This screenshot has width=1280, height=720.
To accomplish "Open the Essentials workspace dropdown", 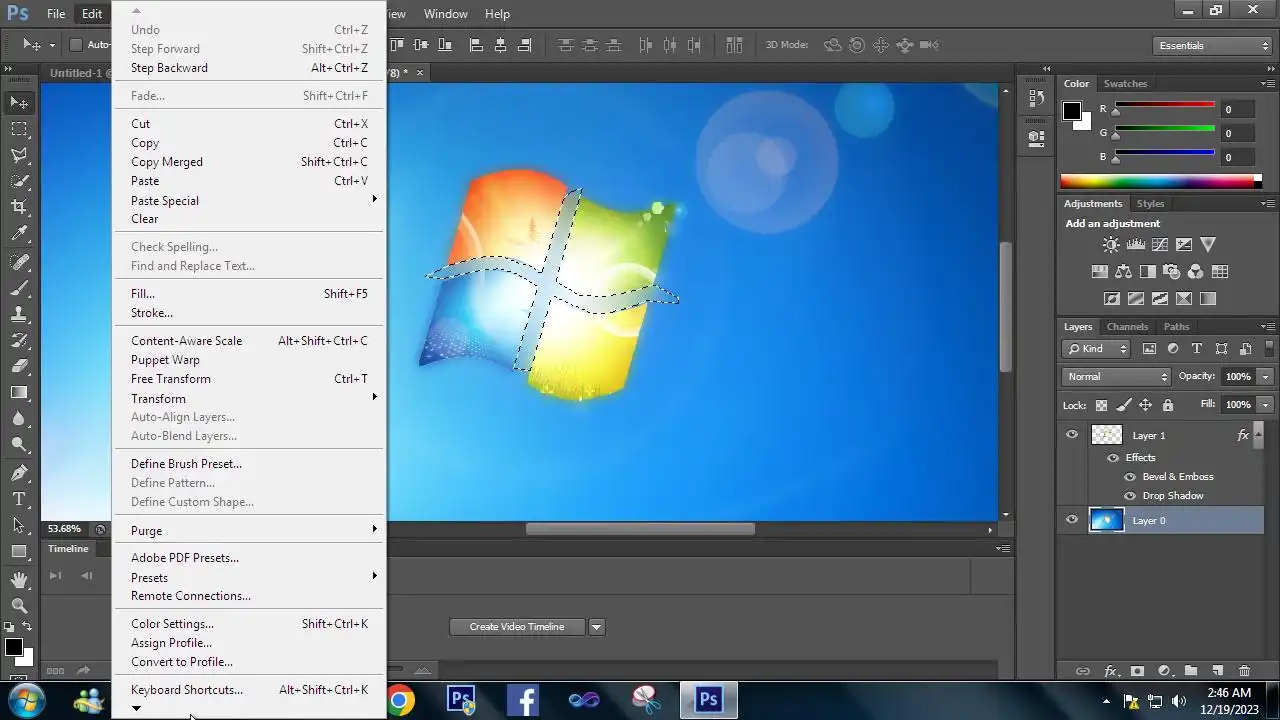I will (x=1210, y=45).
